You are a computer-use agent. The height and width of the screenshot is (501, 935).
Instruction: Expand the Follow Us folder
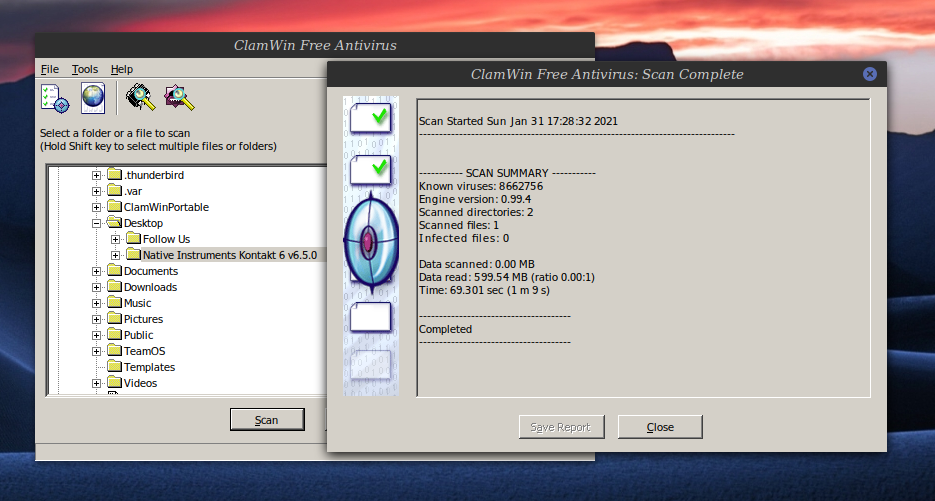coord(115,239)
